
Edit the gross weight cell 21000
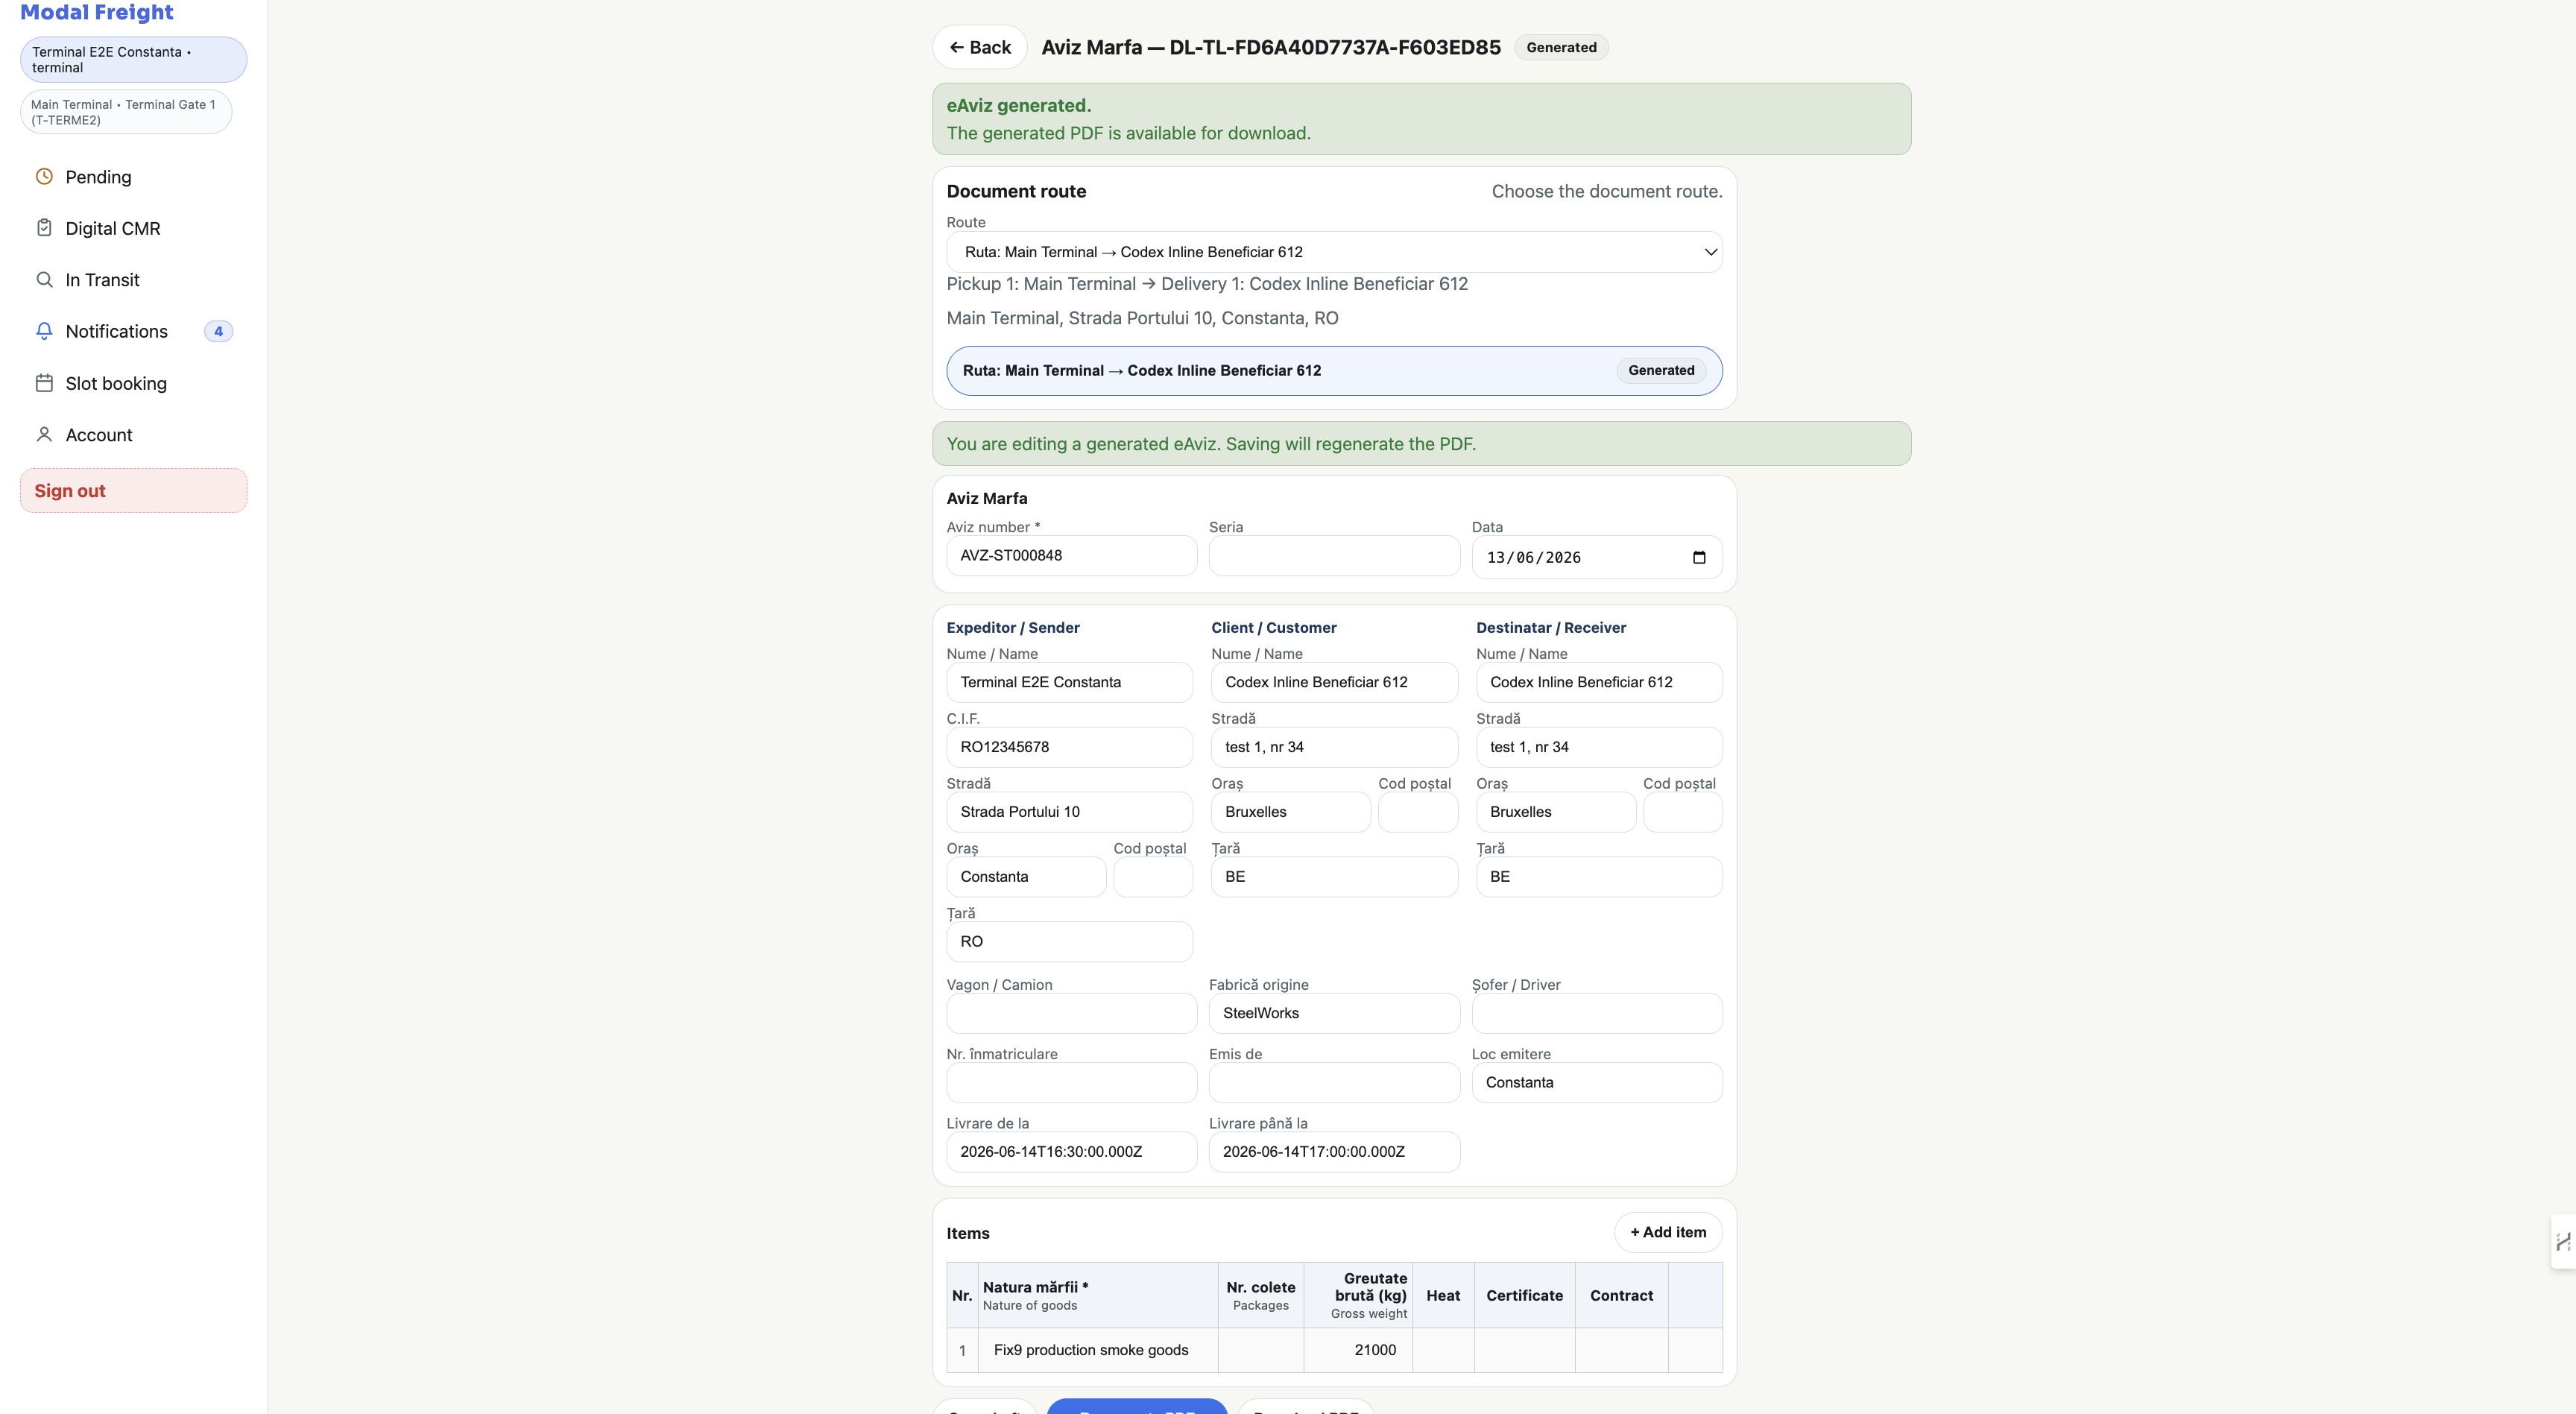pos(1357,1350)
